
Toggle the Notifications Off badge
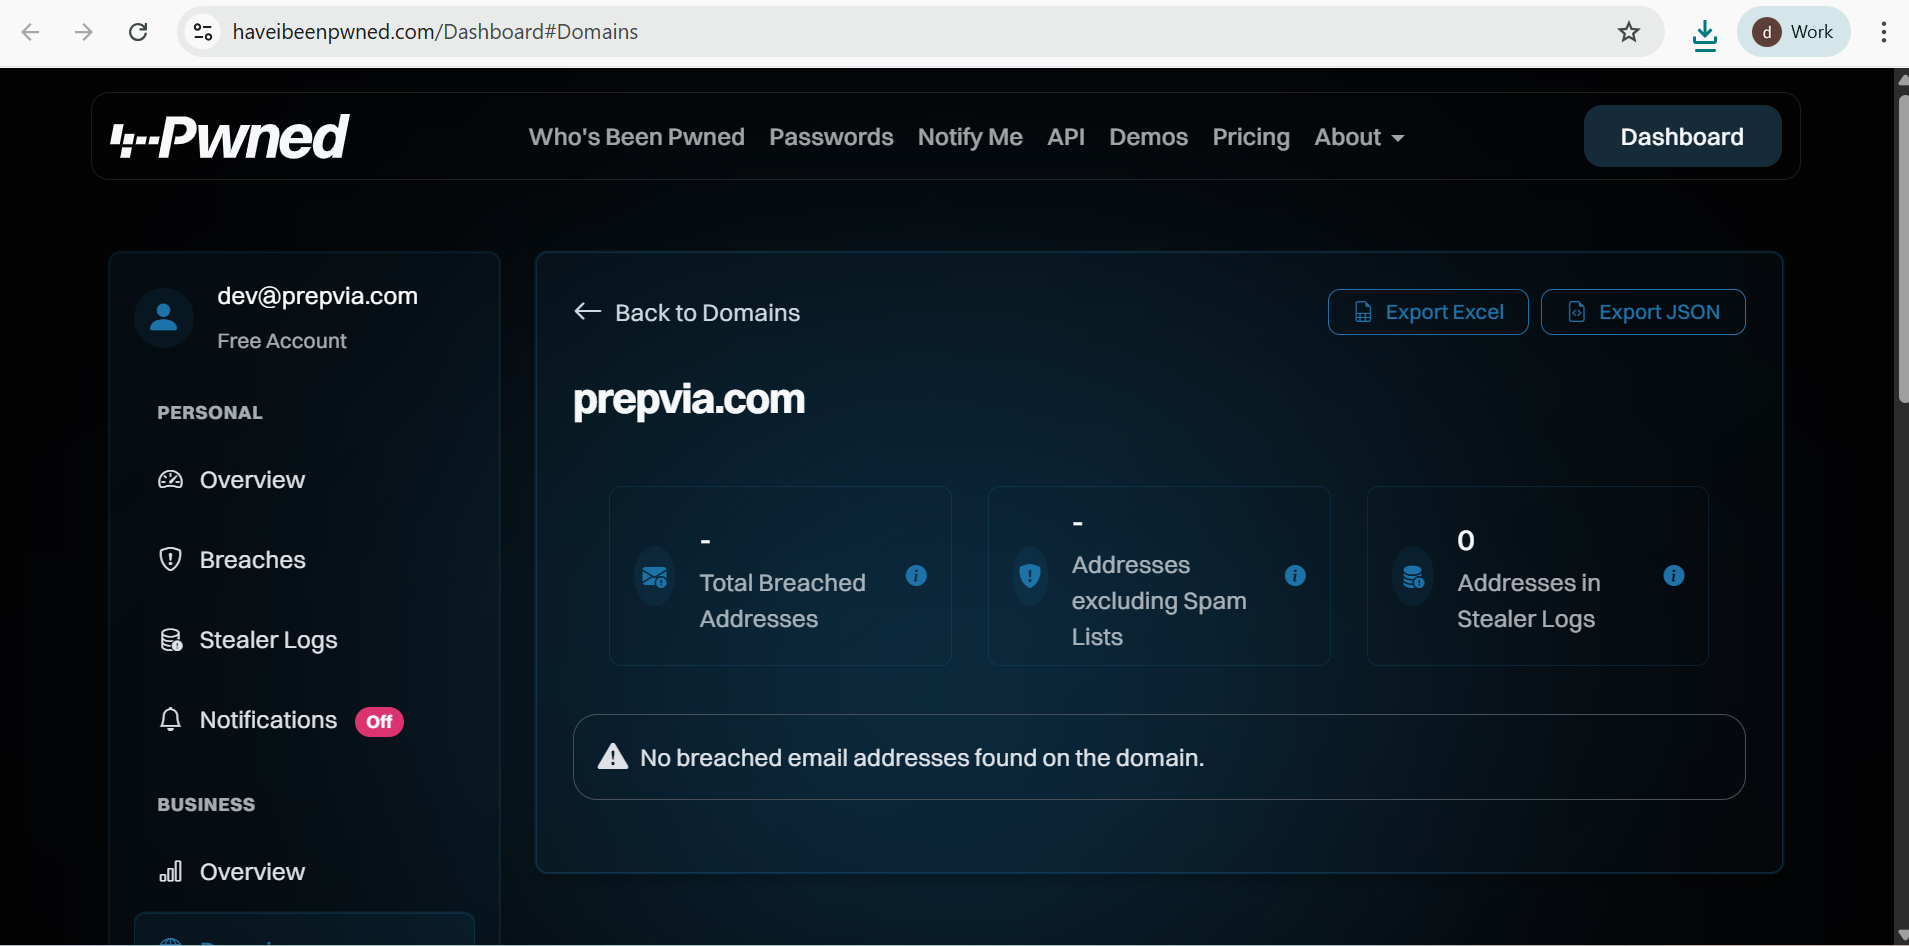(379, 722)
